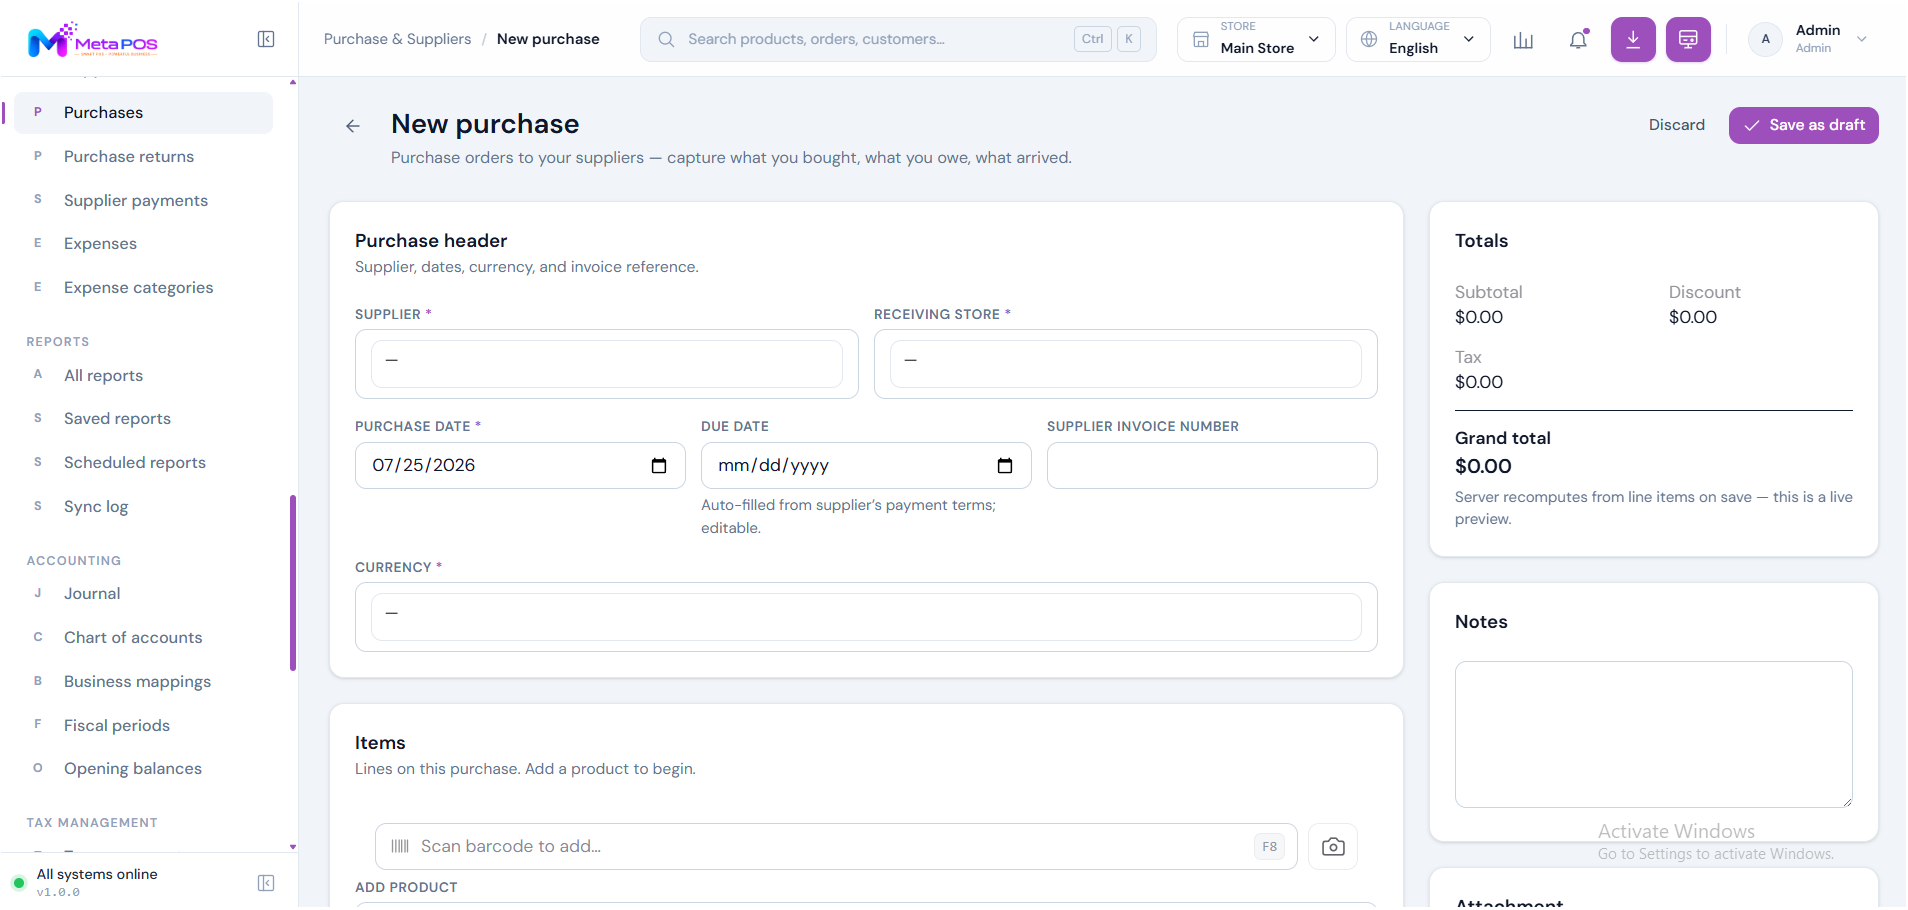The width and height of the screenshot is (1908, 910).
Task: Open Opening balances in sidebar
Action: click(x=143, y=769)
